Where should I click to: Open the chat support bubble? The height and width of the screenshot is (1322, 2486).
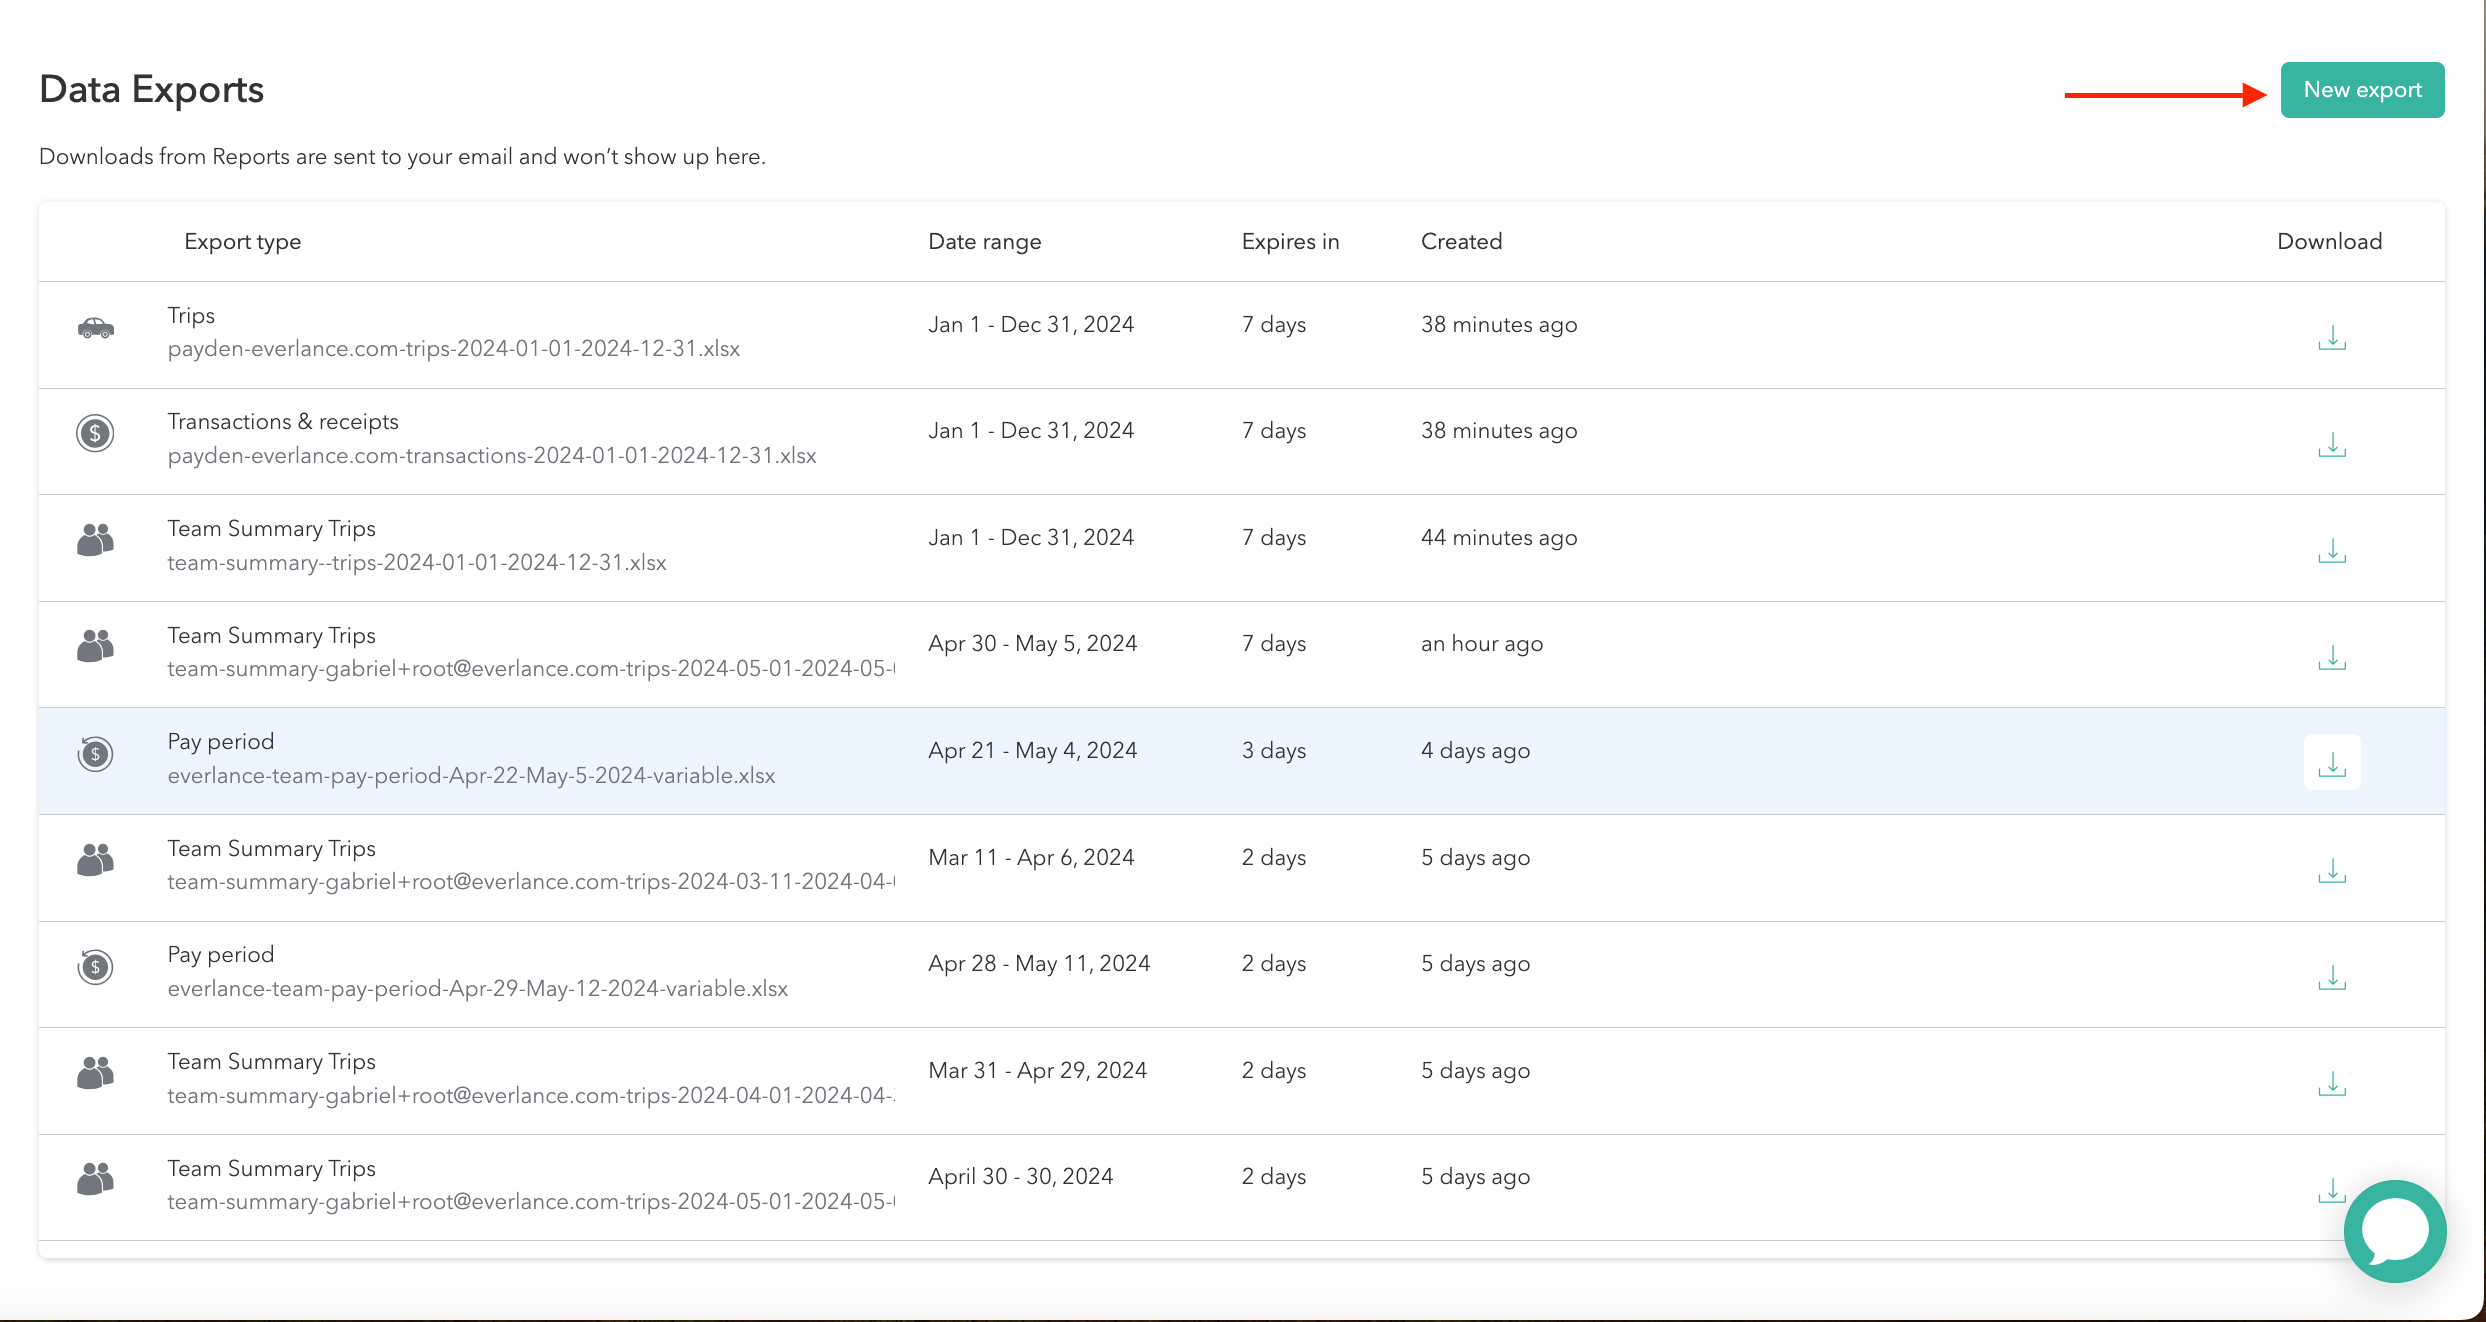(2395, 1231)
